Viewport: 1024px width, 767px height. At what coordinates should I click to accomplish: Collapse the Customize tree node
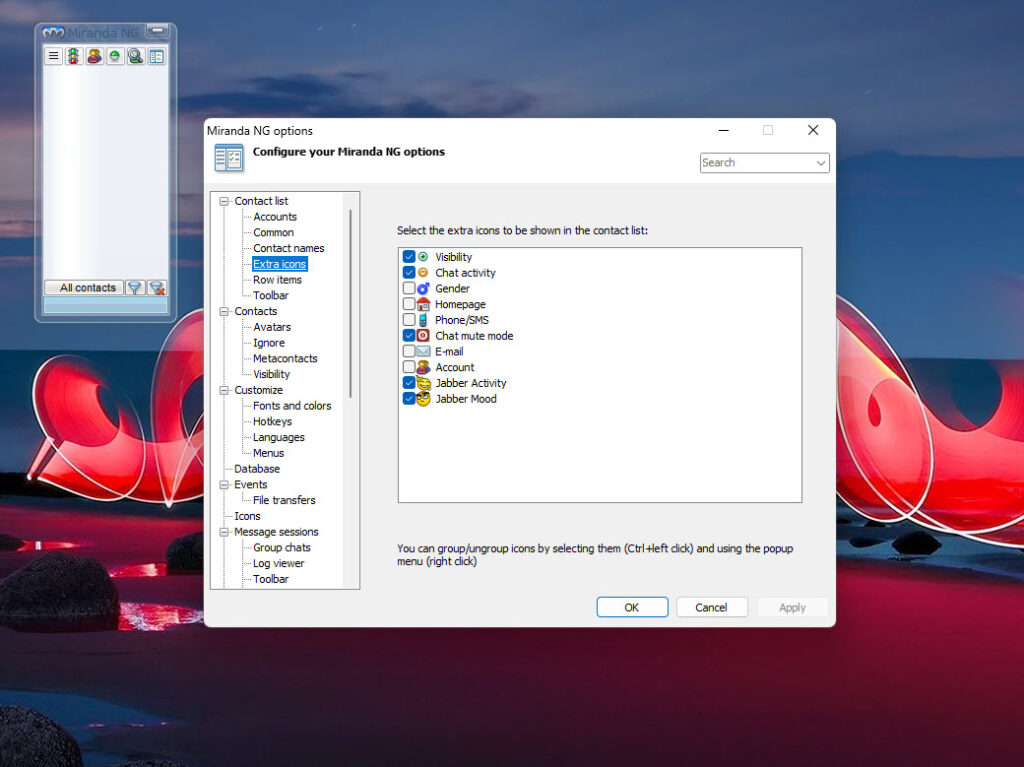[x=224, y=390]
